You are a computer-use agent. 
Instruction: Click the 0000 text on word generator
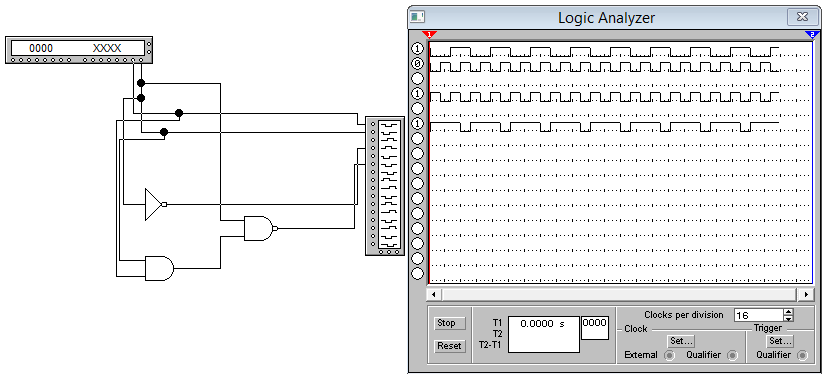click(41, 49)
